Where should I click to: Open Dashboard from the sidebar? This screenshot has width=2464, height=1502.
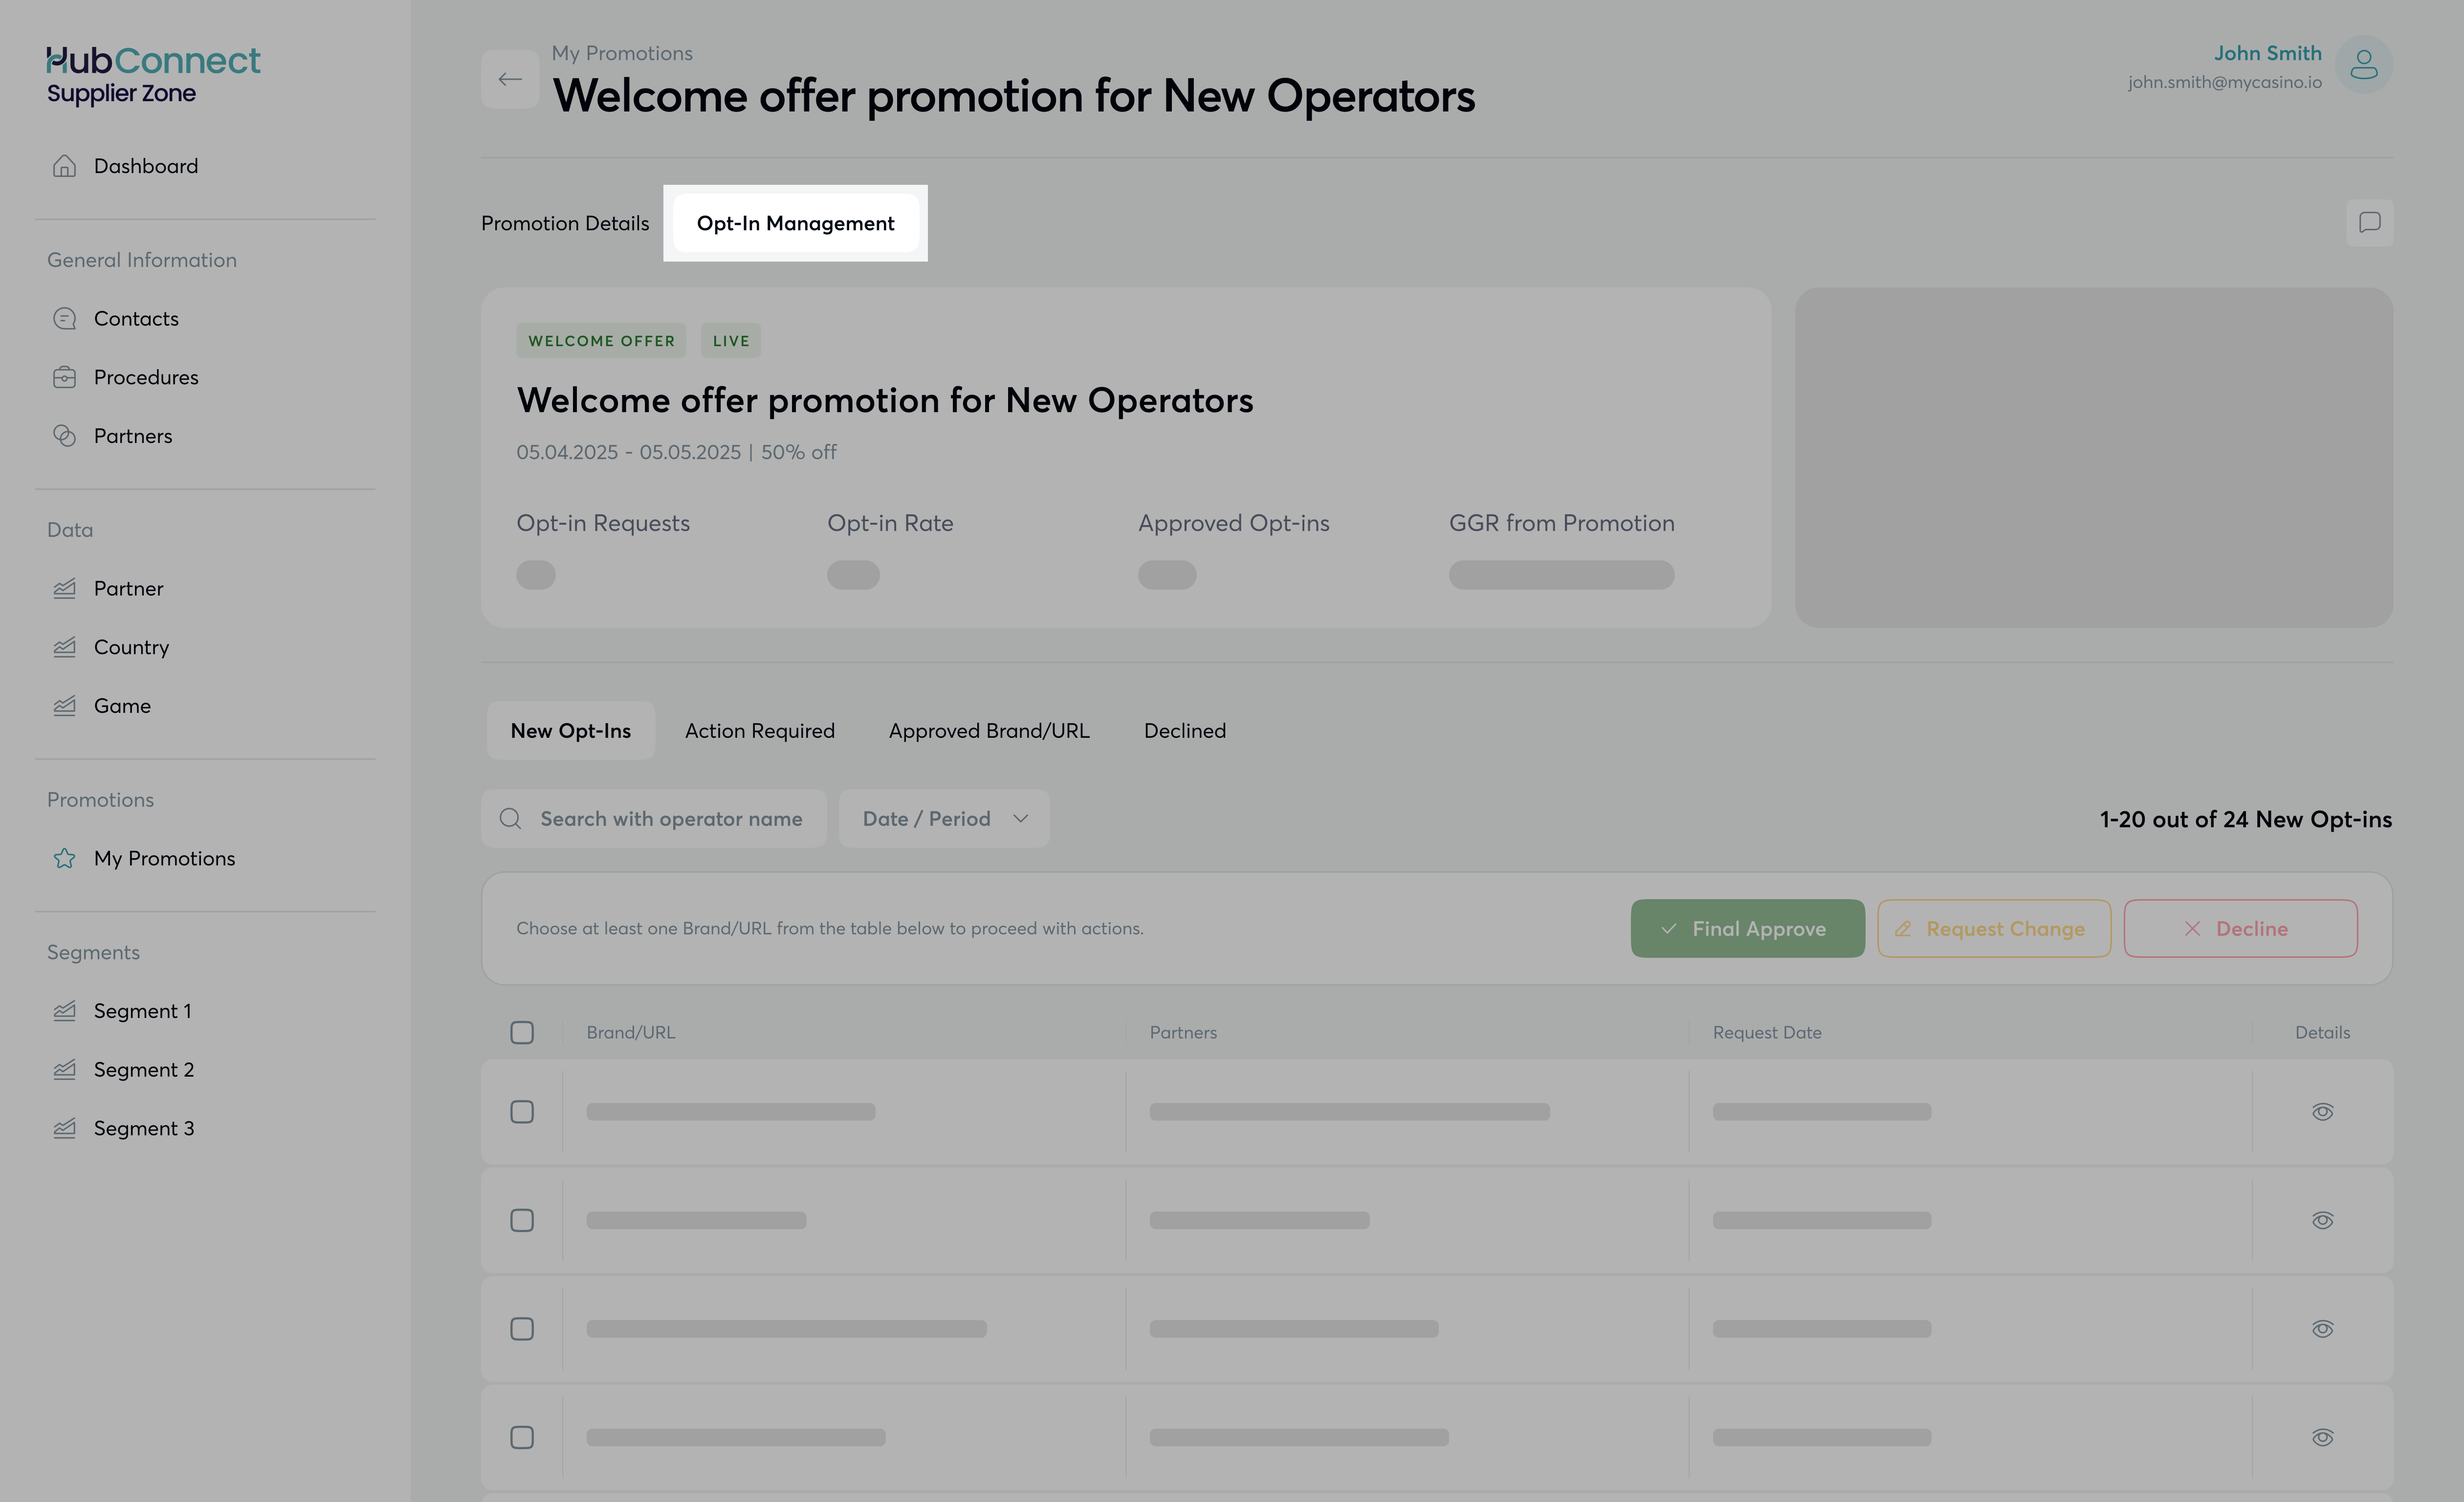[145, 166]
